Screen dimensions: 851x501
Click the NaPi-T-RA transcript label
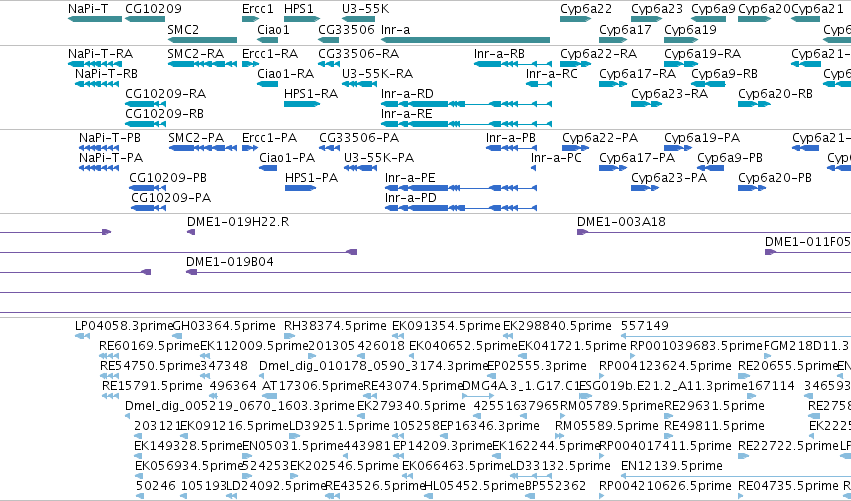100,54
